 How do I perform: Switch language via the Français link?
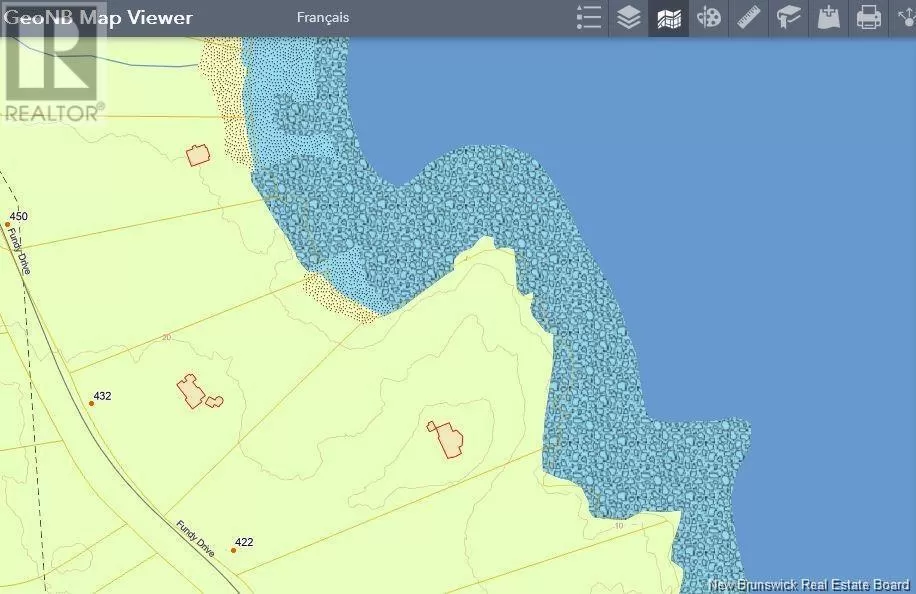click(x=323, y=18)
